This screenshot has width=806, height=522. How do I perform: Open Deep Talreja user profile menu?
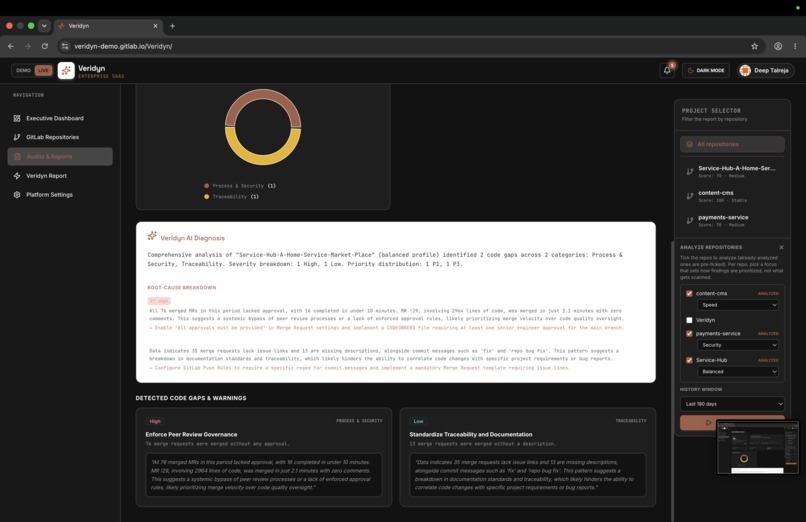(765, 70)
